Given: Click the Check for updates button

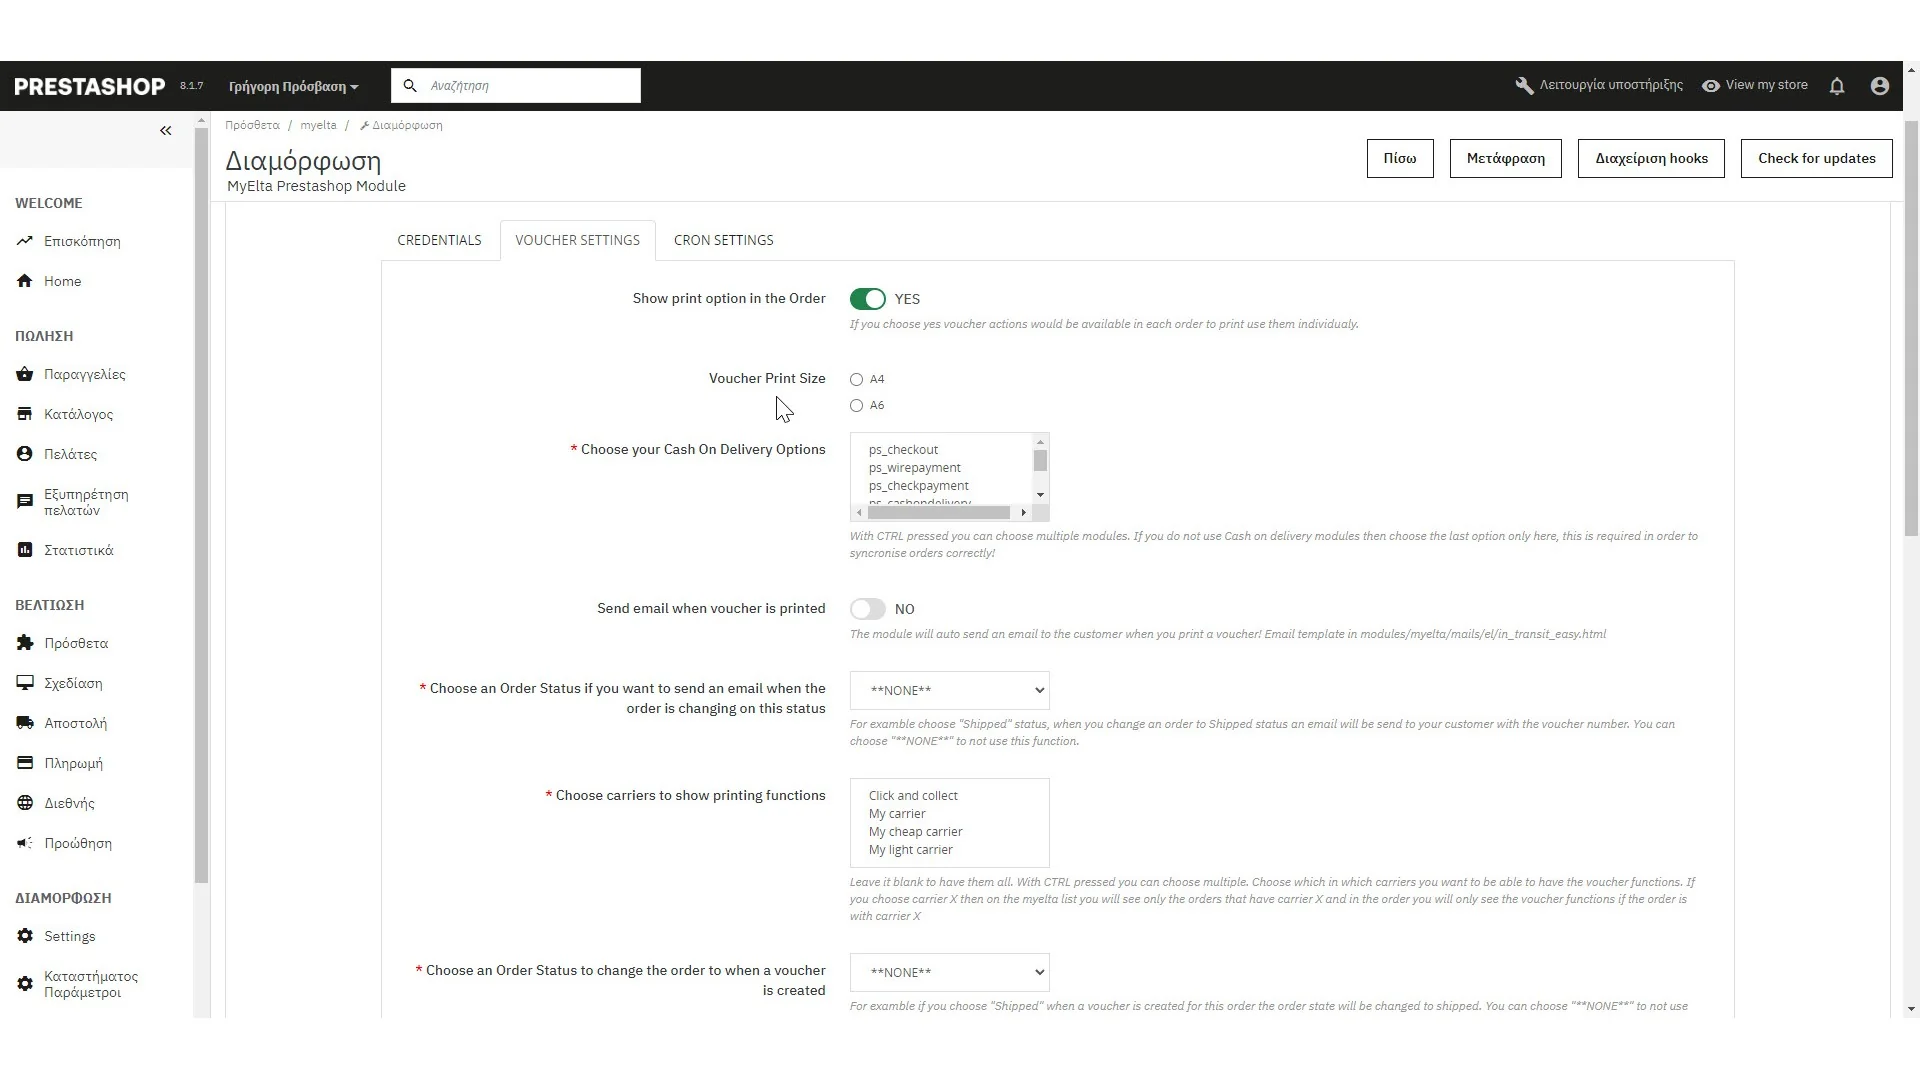Looking at the screenshot, I should pos(1816,159).
